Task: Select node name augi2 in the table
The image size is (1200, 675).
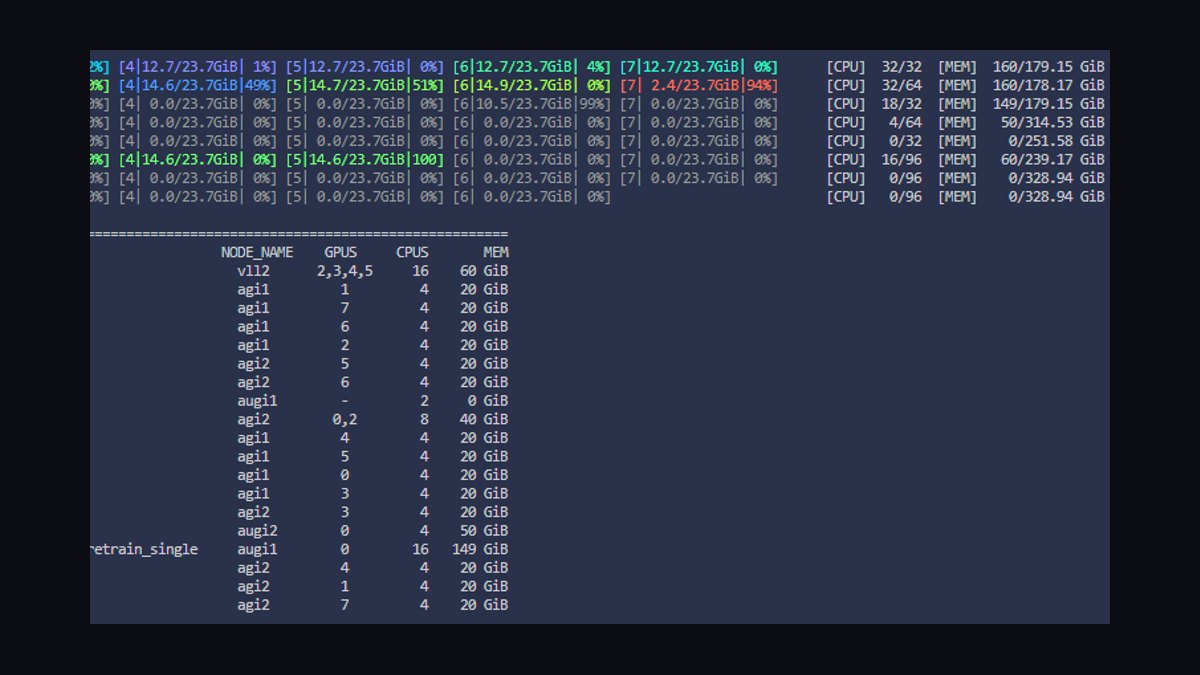Action: (x=257, y=530)
